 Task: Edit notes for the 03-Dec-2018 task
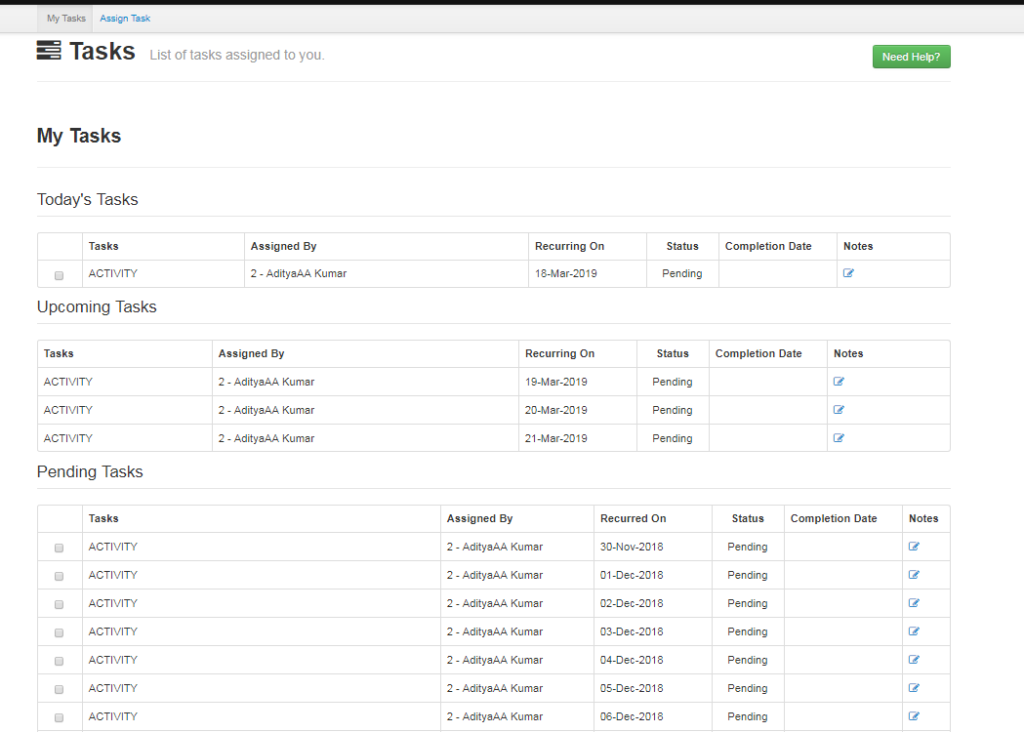911,631
